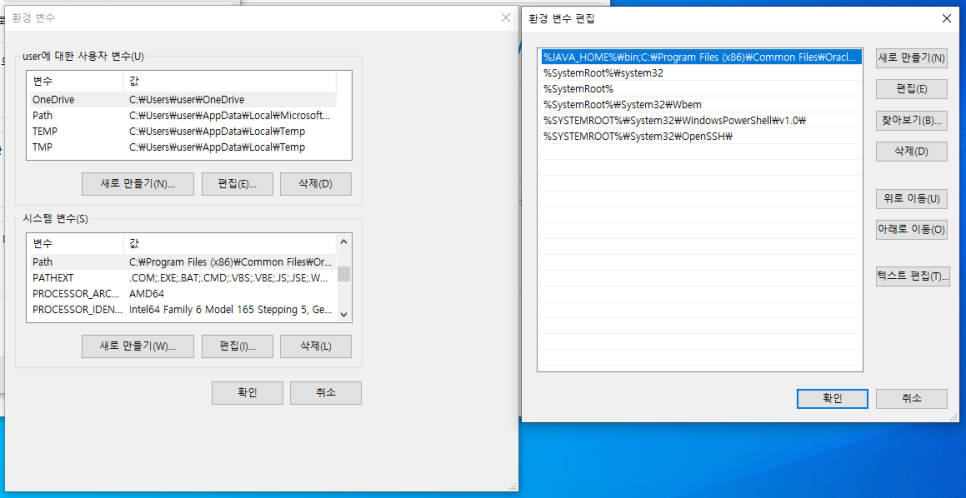Select the PROCESSOR_IDEN... system variable row
Screen dimensions: 966x498
click(x=183, y=309)
